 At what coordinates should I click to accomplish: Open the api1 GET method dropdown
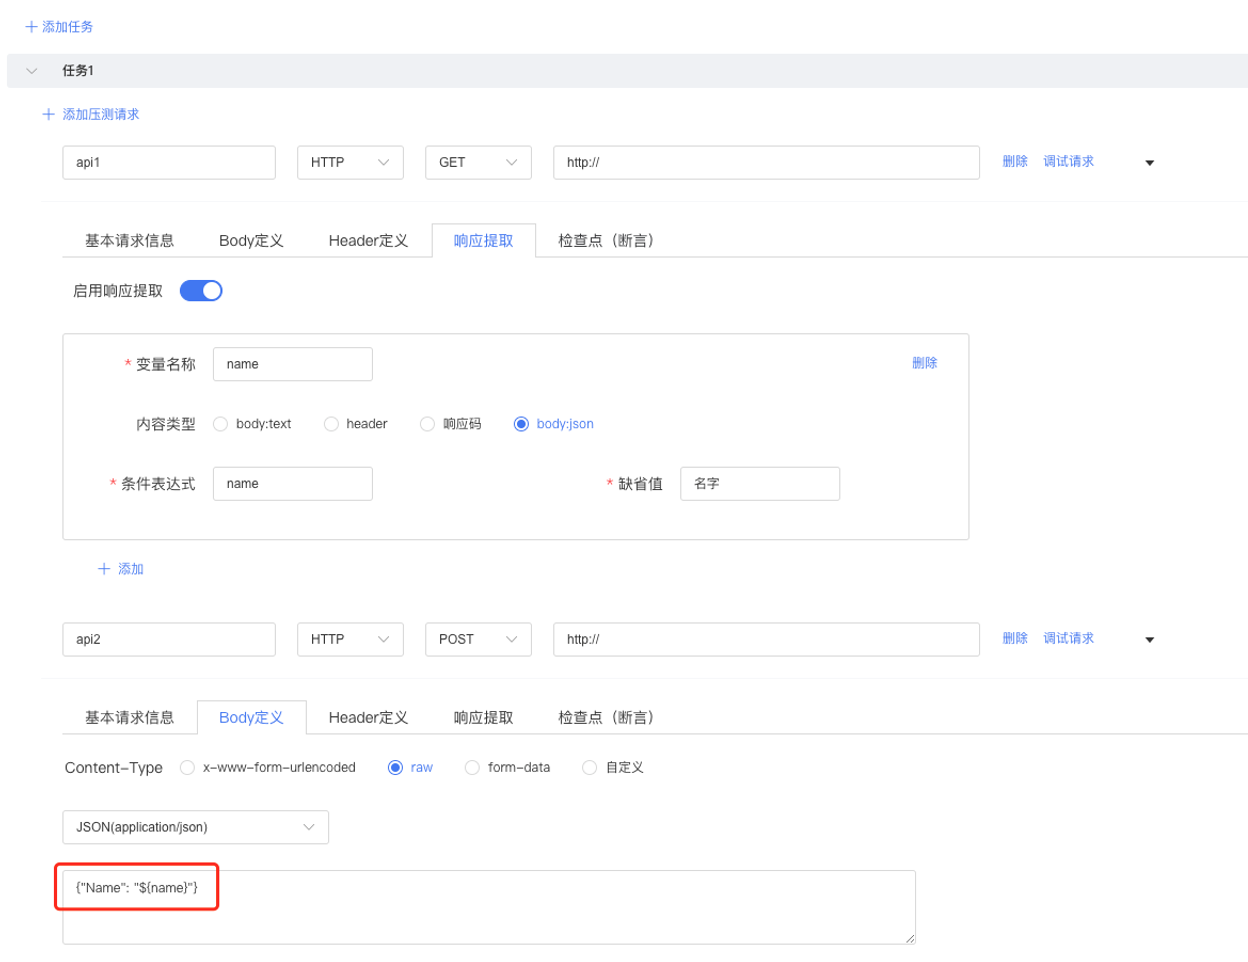tap(478, 163)
